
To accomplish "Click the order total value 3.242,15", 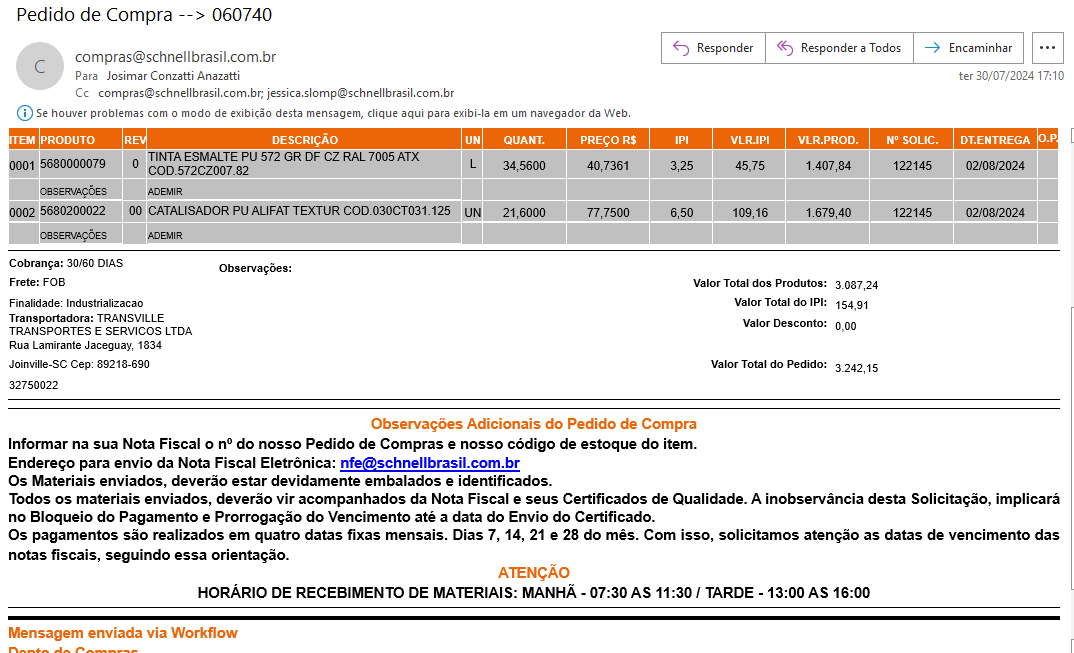I will point(856,368).
